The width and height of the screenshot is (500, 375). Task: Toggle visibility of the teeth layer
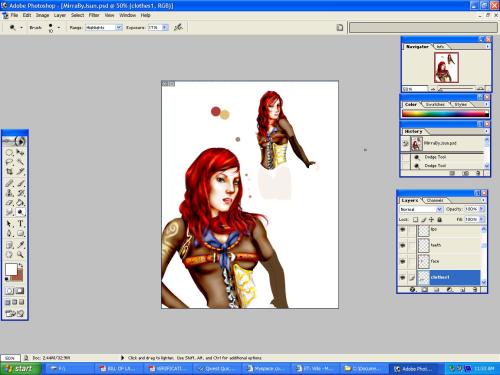point(403,245)
